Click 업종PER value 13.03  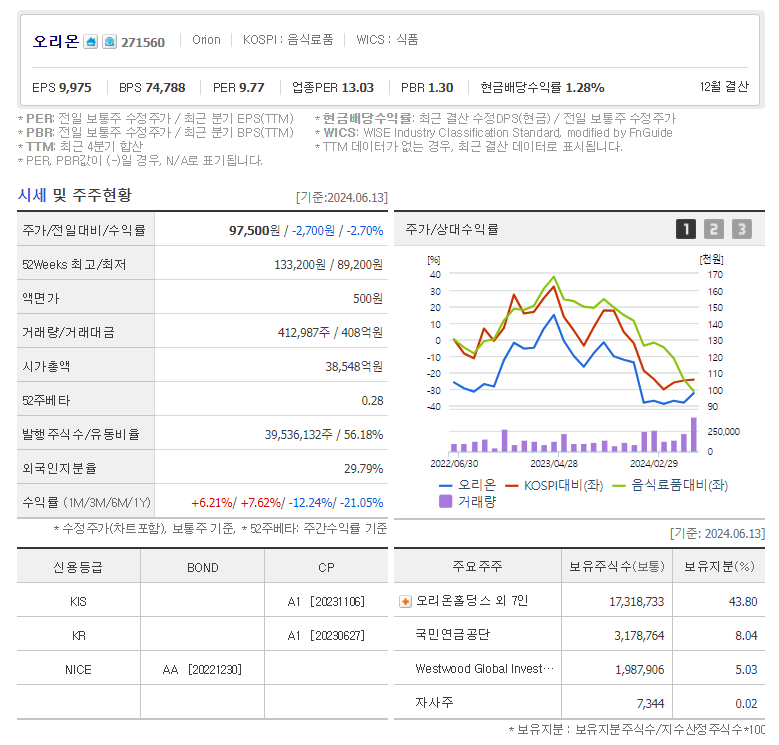(x=358, y=88)
